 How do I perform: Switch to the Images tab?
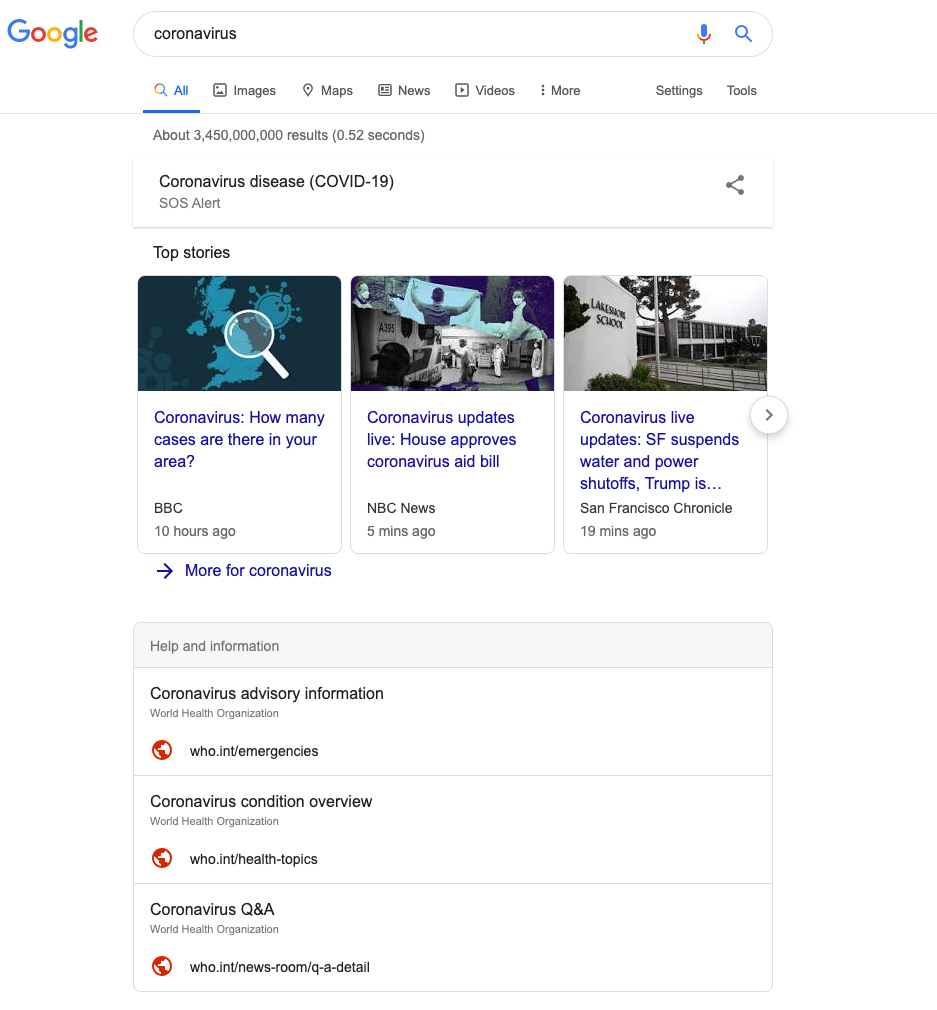tap(244, 90)
